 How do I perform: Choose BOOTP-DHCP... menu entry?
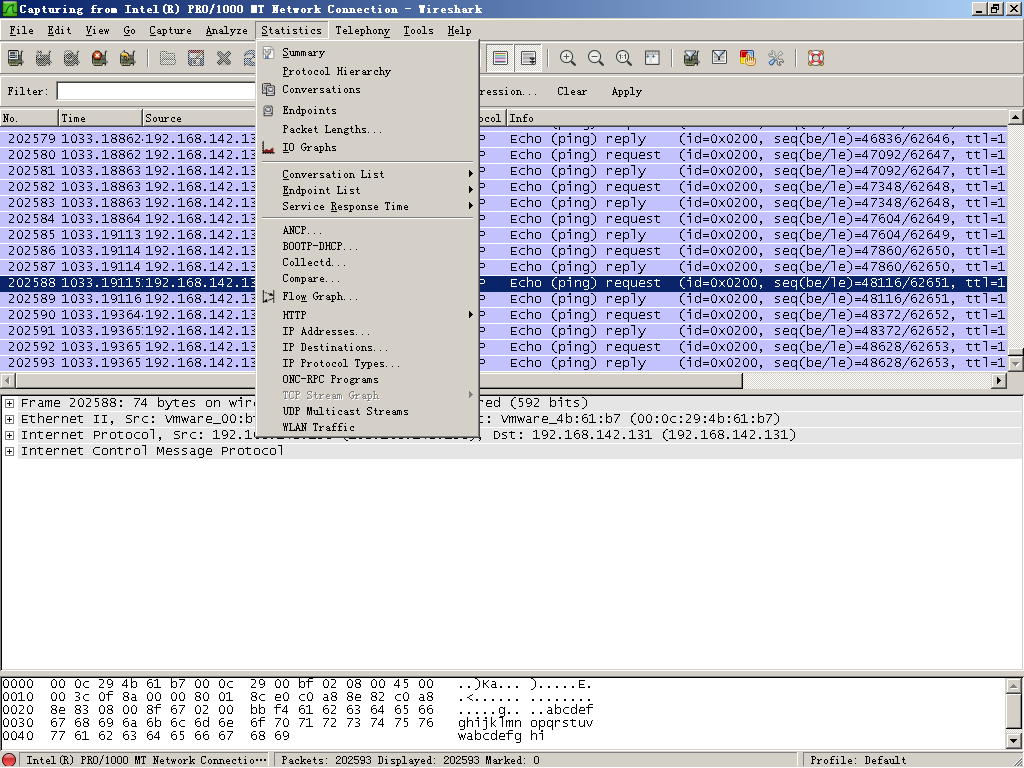[368, 247]
